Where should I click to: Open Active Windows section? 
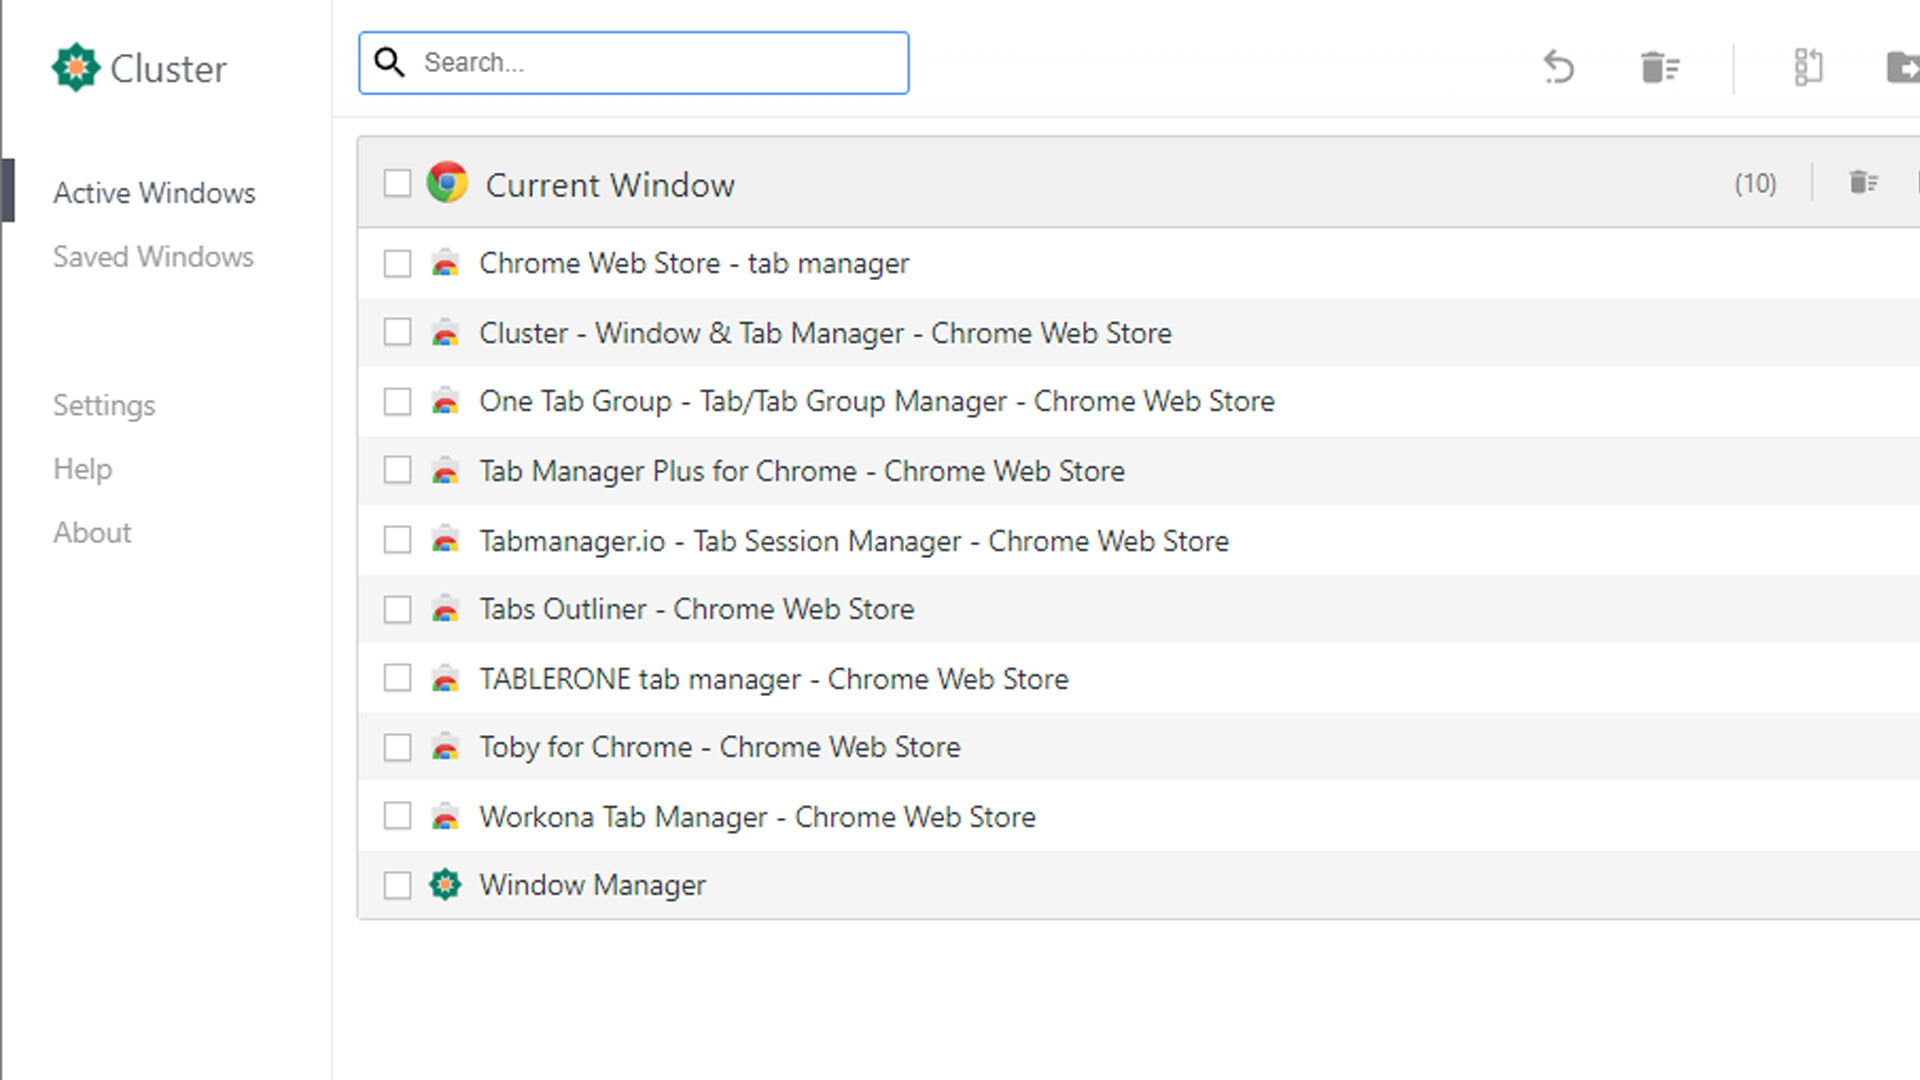(x=154, y=193)
